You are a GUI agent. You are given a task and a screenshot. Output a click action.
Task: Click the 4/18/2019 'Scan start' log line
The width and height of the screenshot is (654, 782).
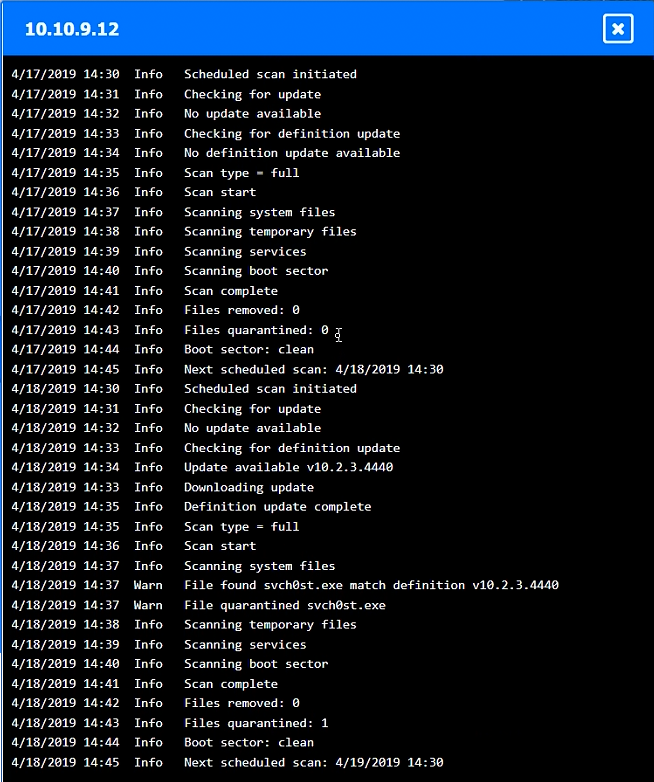pos(220,546)
